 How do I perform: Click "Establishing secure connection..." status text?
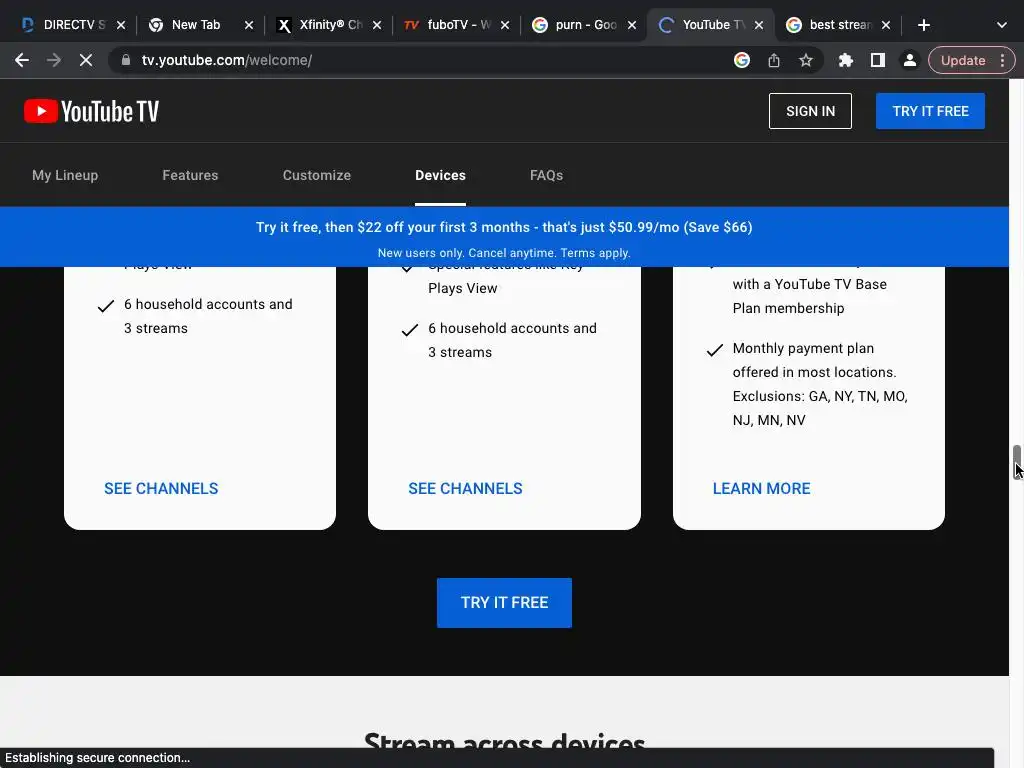pyautogui.click(x=97, y=758)
